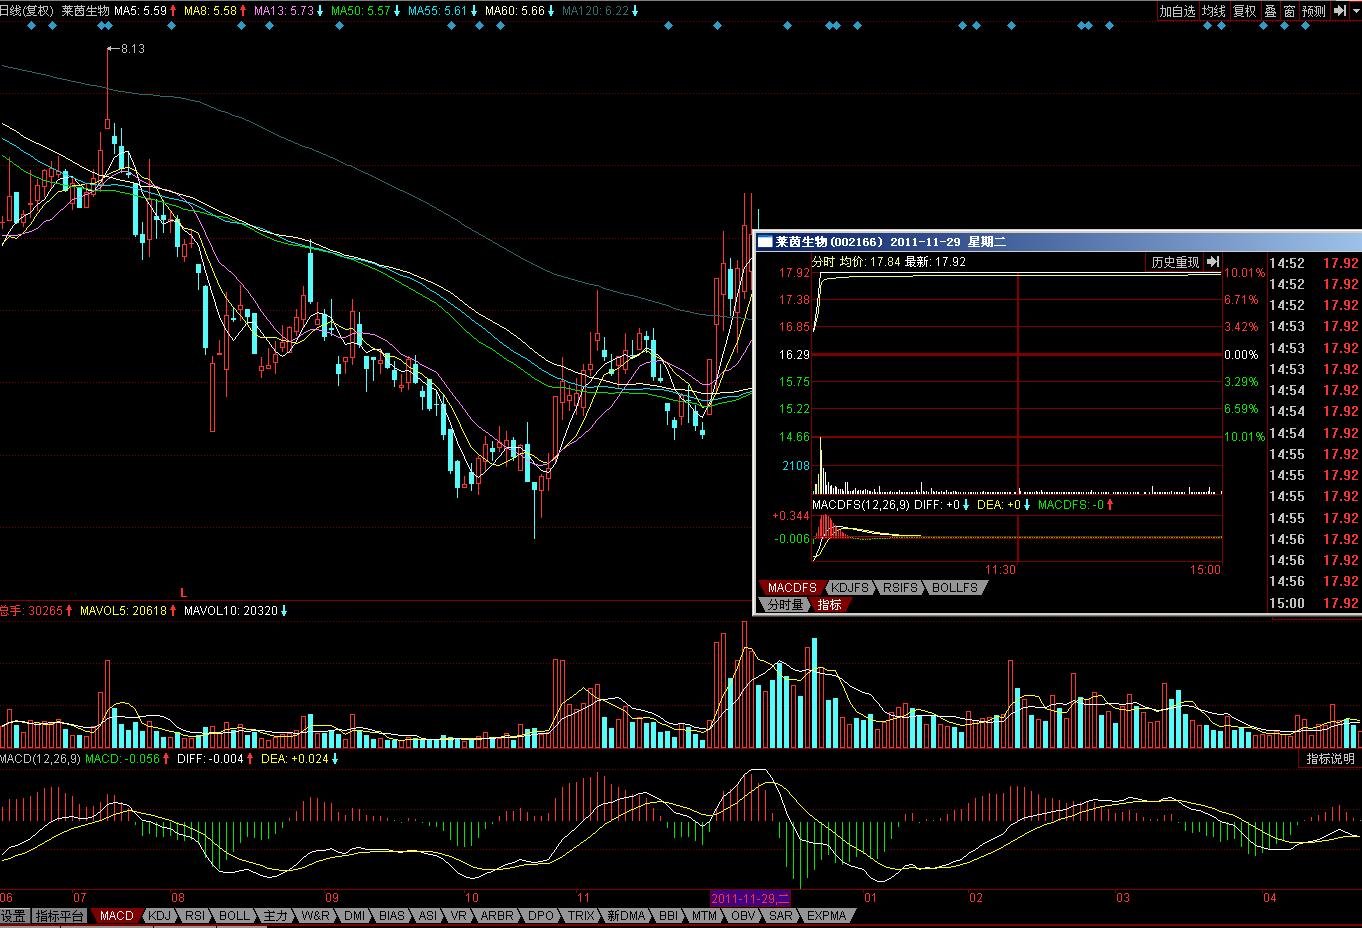Toggle 复权 price adjustment in the top toolbar
The image size is (1362, 928).
pyautogui.click(x=1244, y=11)
